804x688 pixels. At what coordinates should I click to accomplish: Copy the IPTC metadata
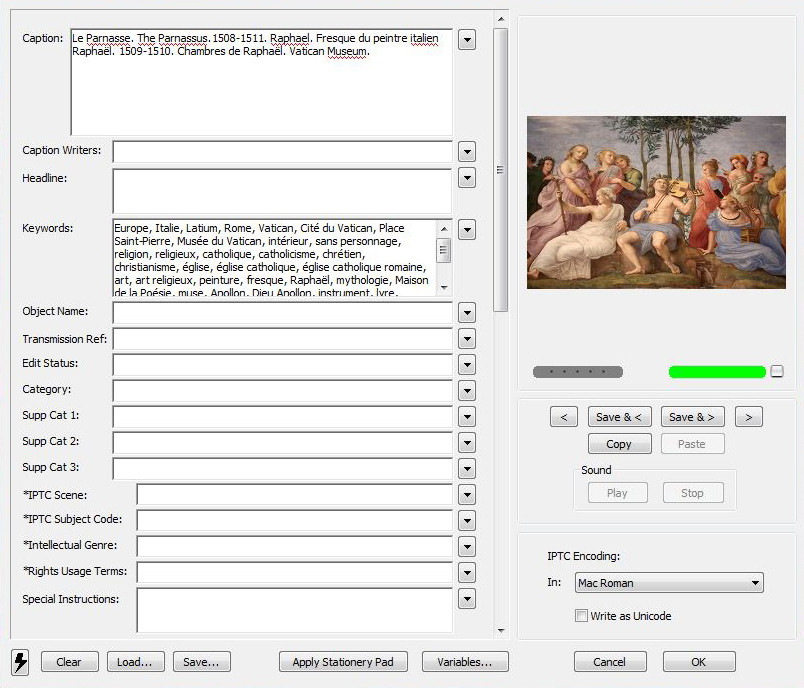[x=619, y=444]
